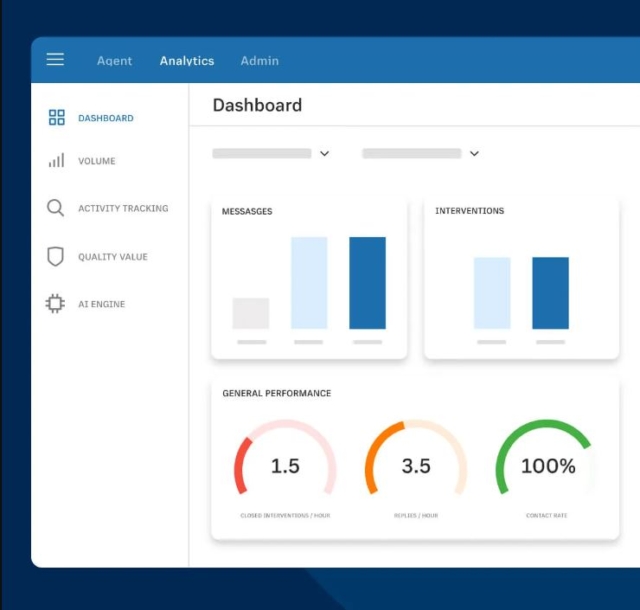Click the Activity Tracking magnifier icon

[x=56, y=208]
